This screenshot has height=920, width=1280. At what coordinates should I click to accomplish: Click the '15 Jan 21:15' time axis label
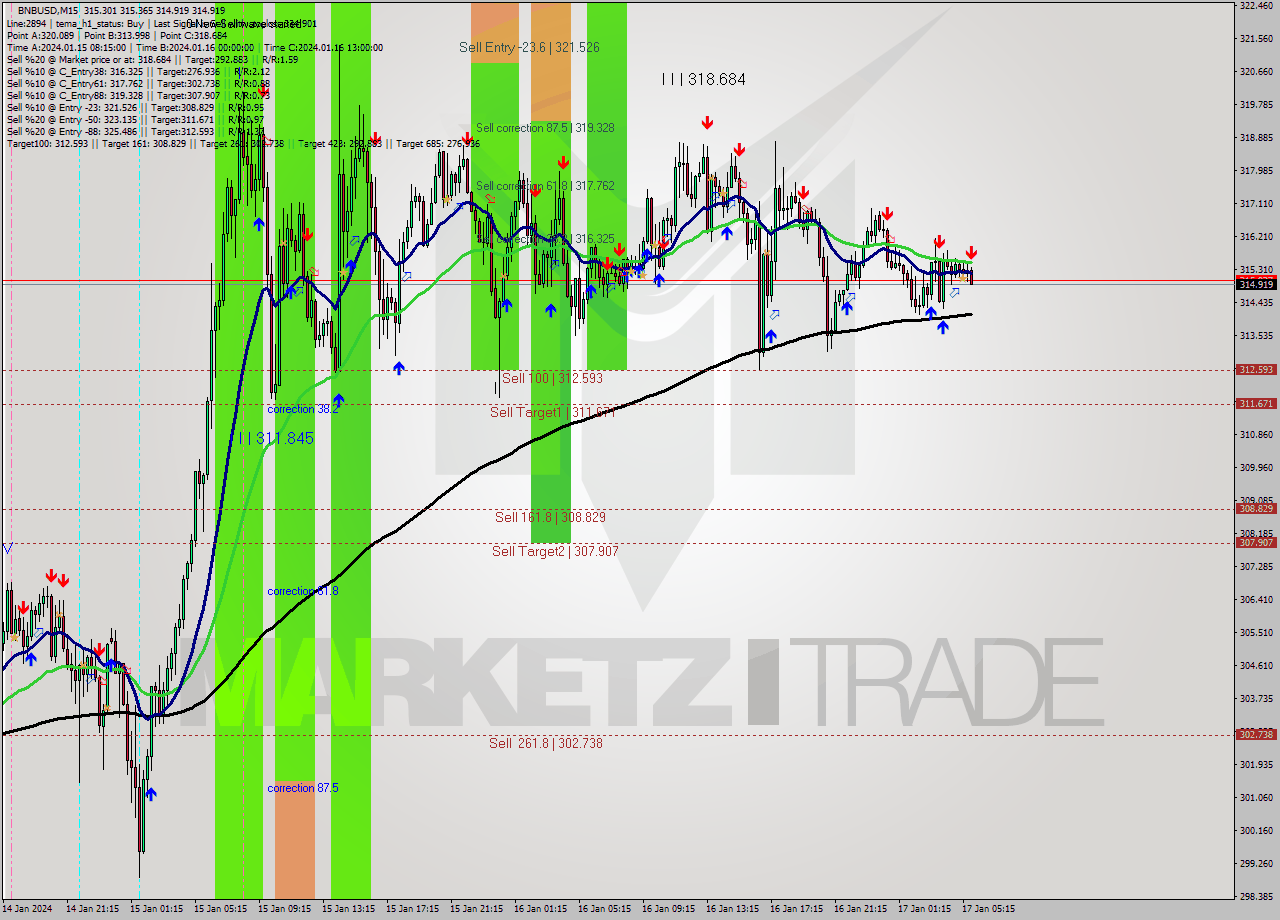pos(476,910)
